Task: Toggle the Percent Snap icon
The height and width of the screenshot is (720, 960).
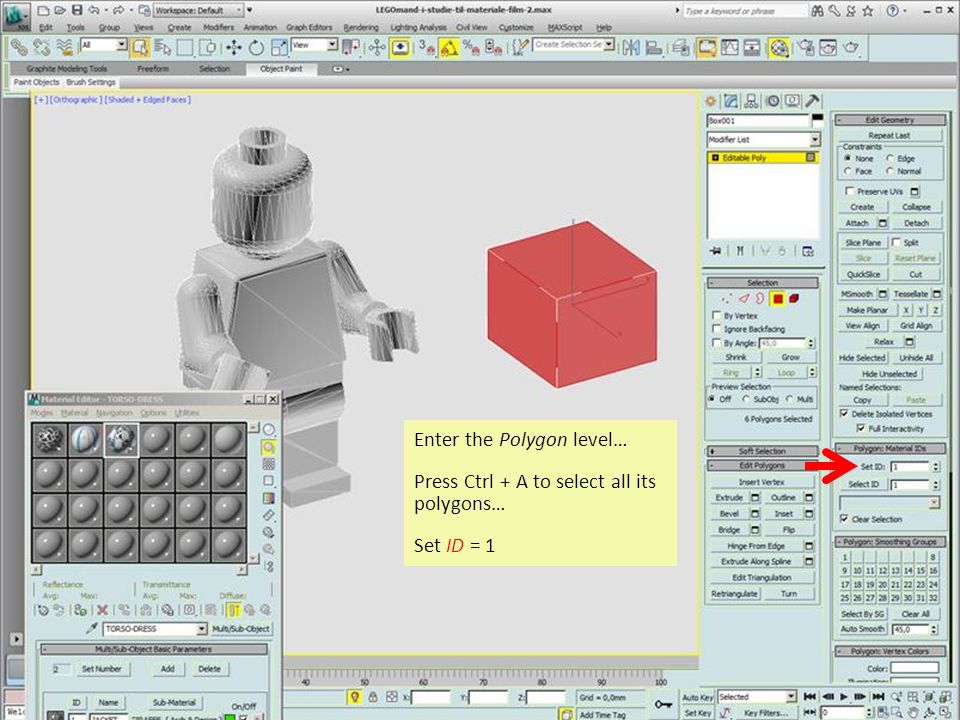Action: click(471, 47)
